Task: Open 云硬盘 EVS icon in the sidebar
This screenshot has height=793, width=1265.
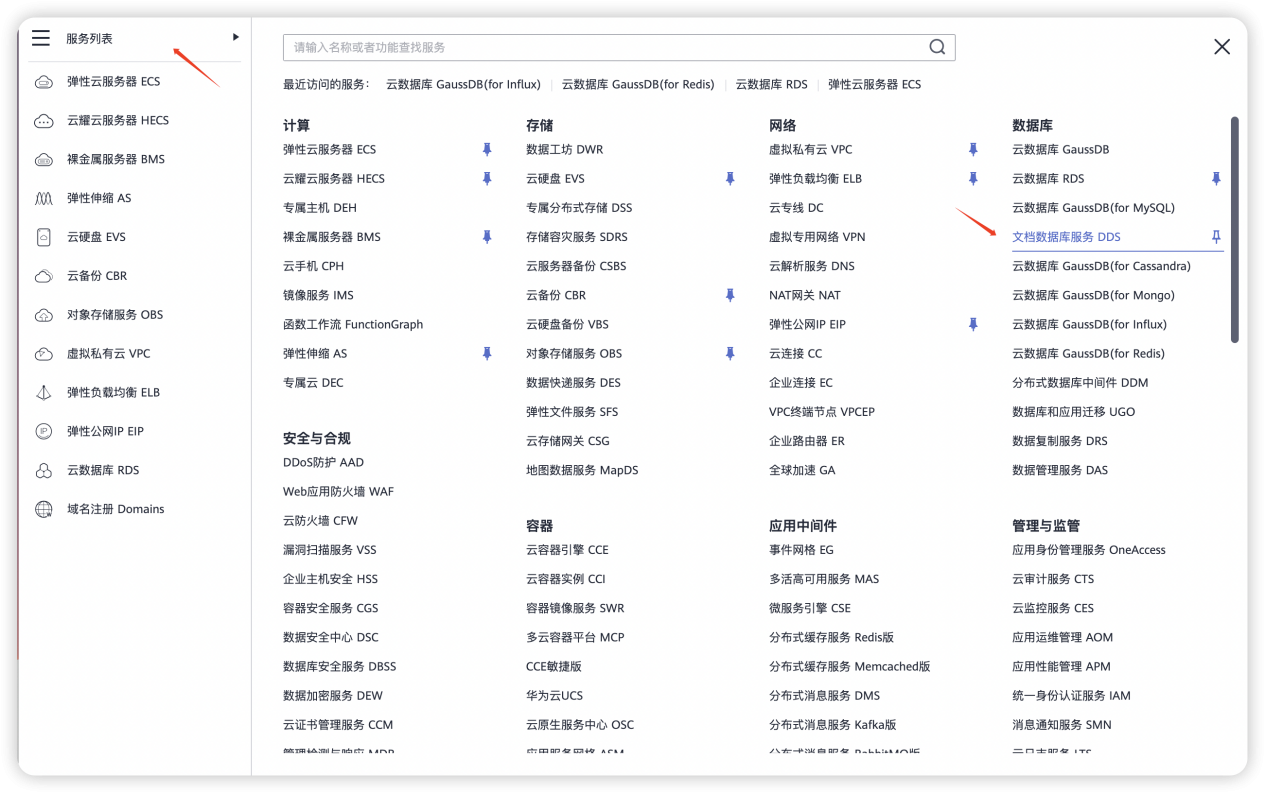Action: [x=44, y=238]
